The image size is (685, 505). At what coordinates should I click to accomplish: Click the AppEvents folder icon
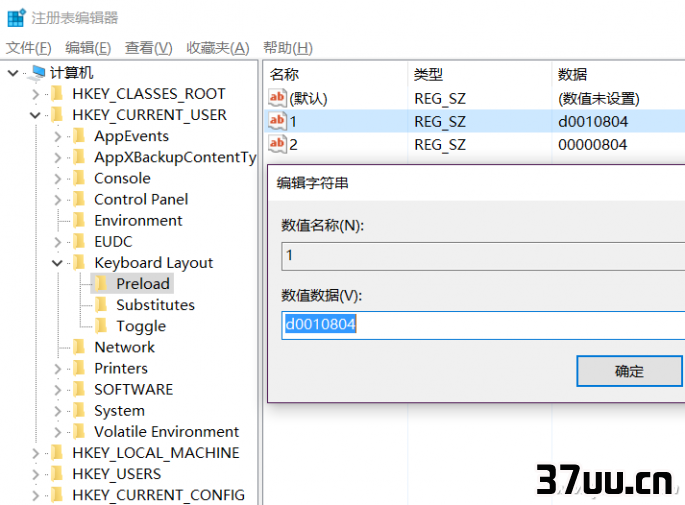pos(79,135)
